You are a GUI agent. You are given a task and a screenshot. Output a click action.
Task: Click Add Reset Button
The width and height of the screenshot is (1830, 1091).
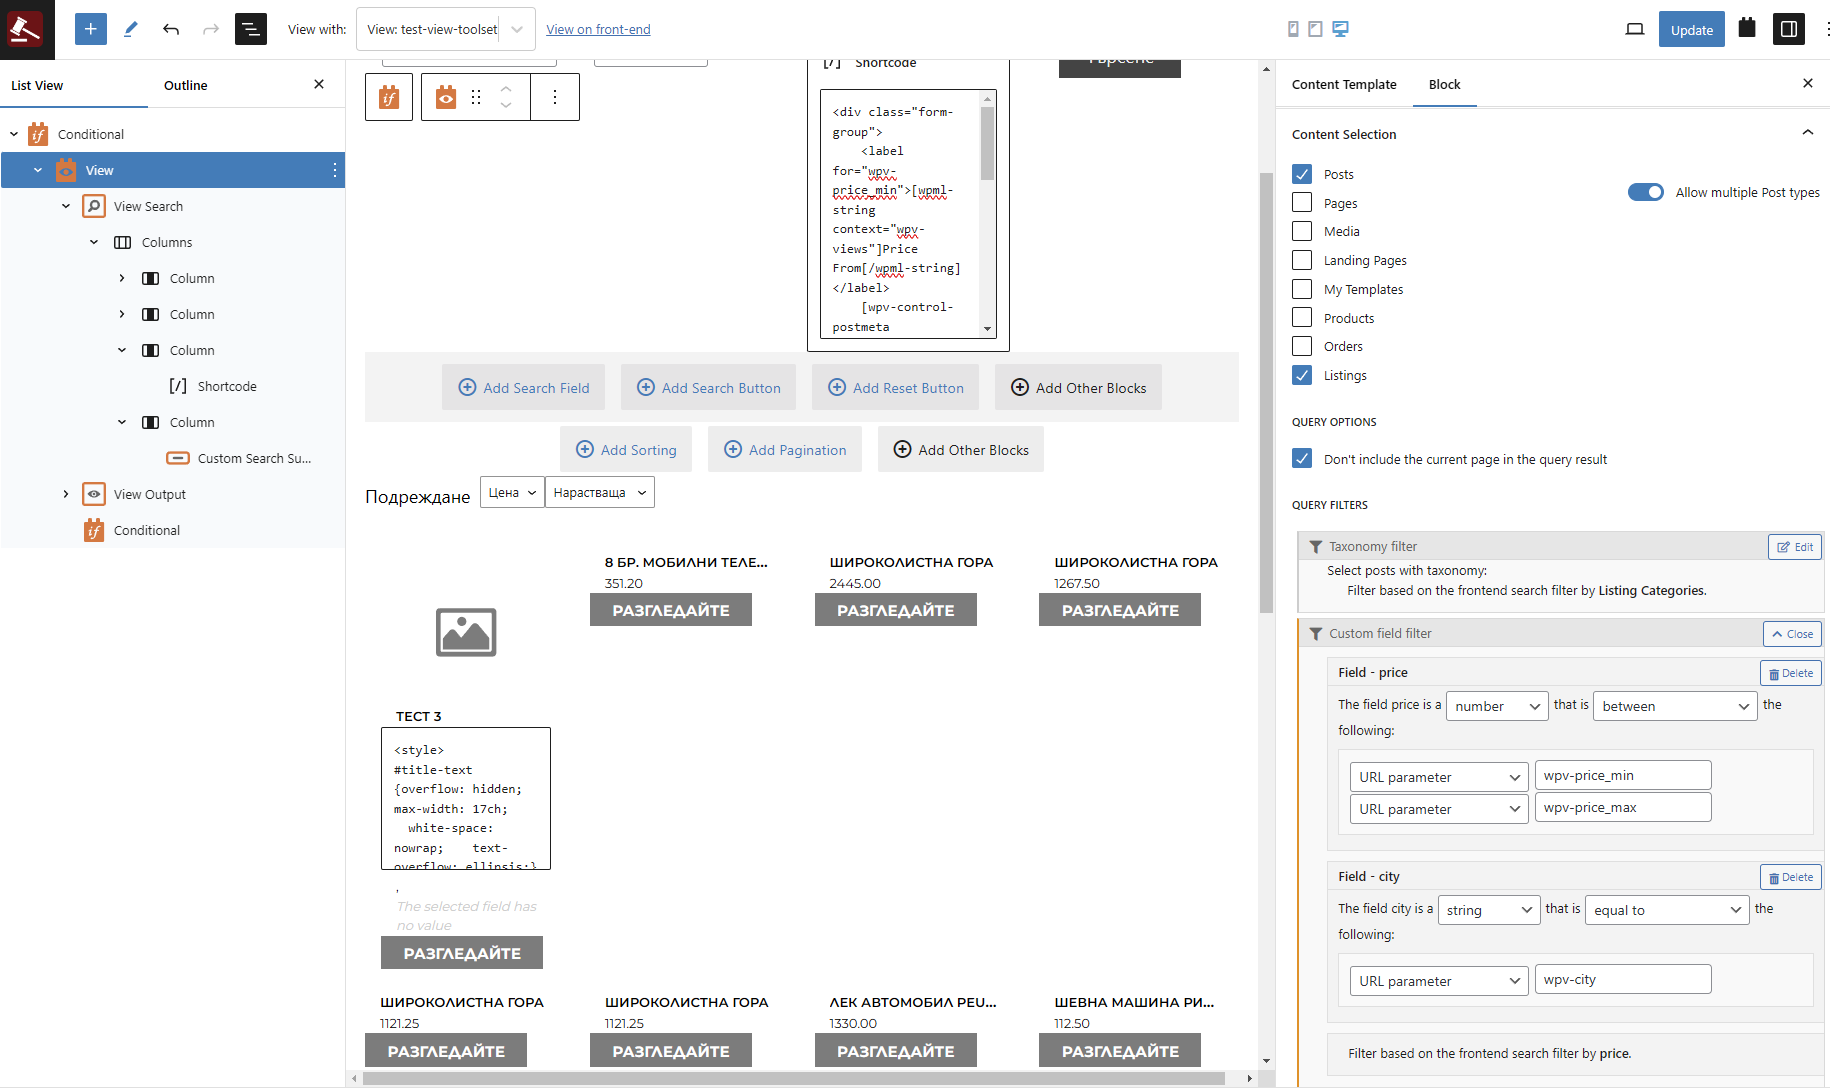pos(896,388)
